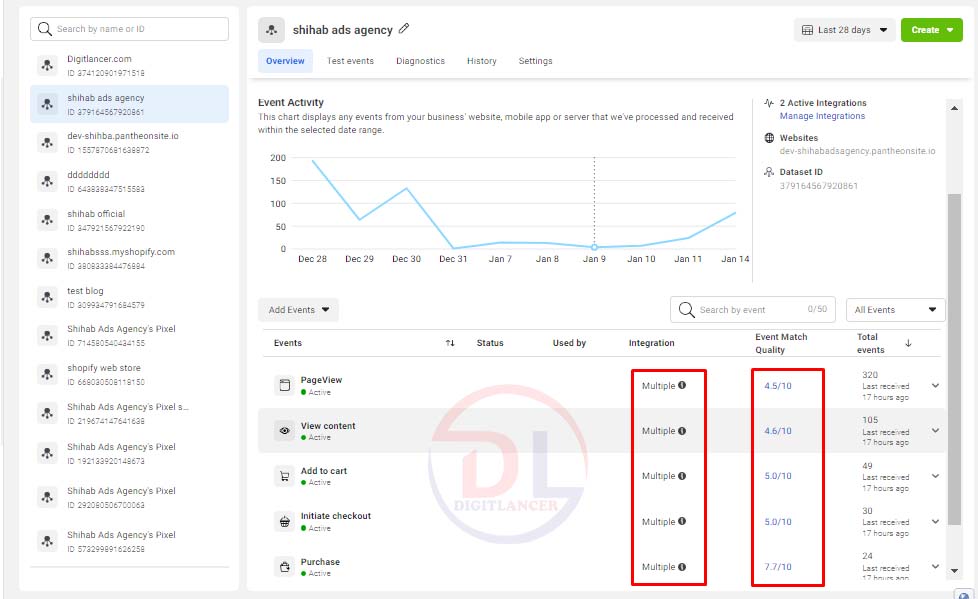Image resolution: width=978 pixels, height=599 pixels.
Task: Click the magnifier icon in Search by name or ID
Action: (x=45, y=29)
